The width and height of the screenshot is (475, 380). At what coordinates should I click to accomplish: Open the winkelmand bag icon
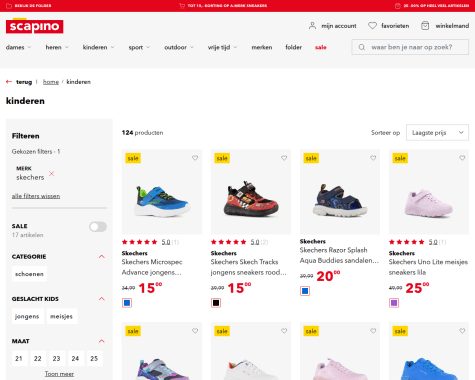pos(425,26)
